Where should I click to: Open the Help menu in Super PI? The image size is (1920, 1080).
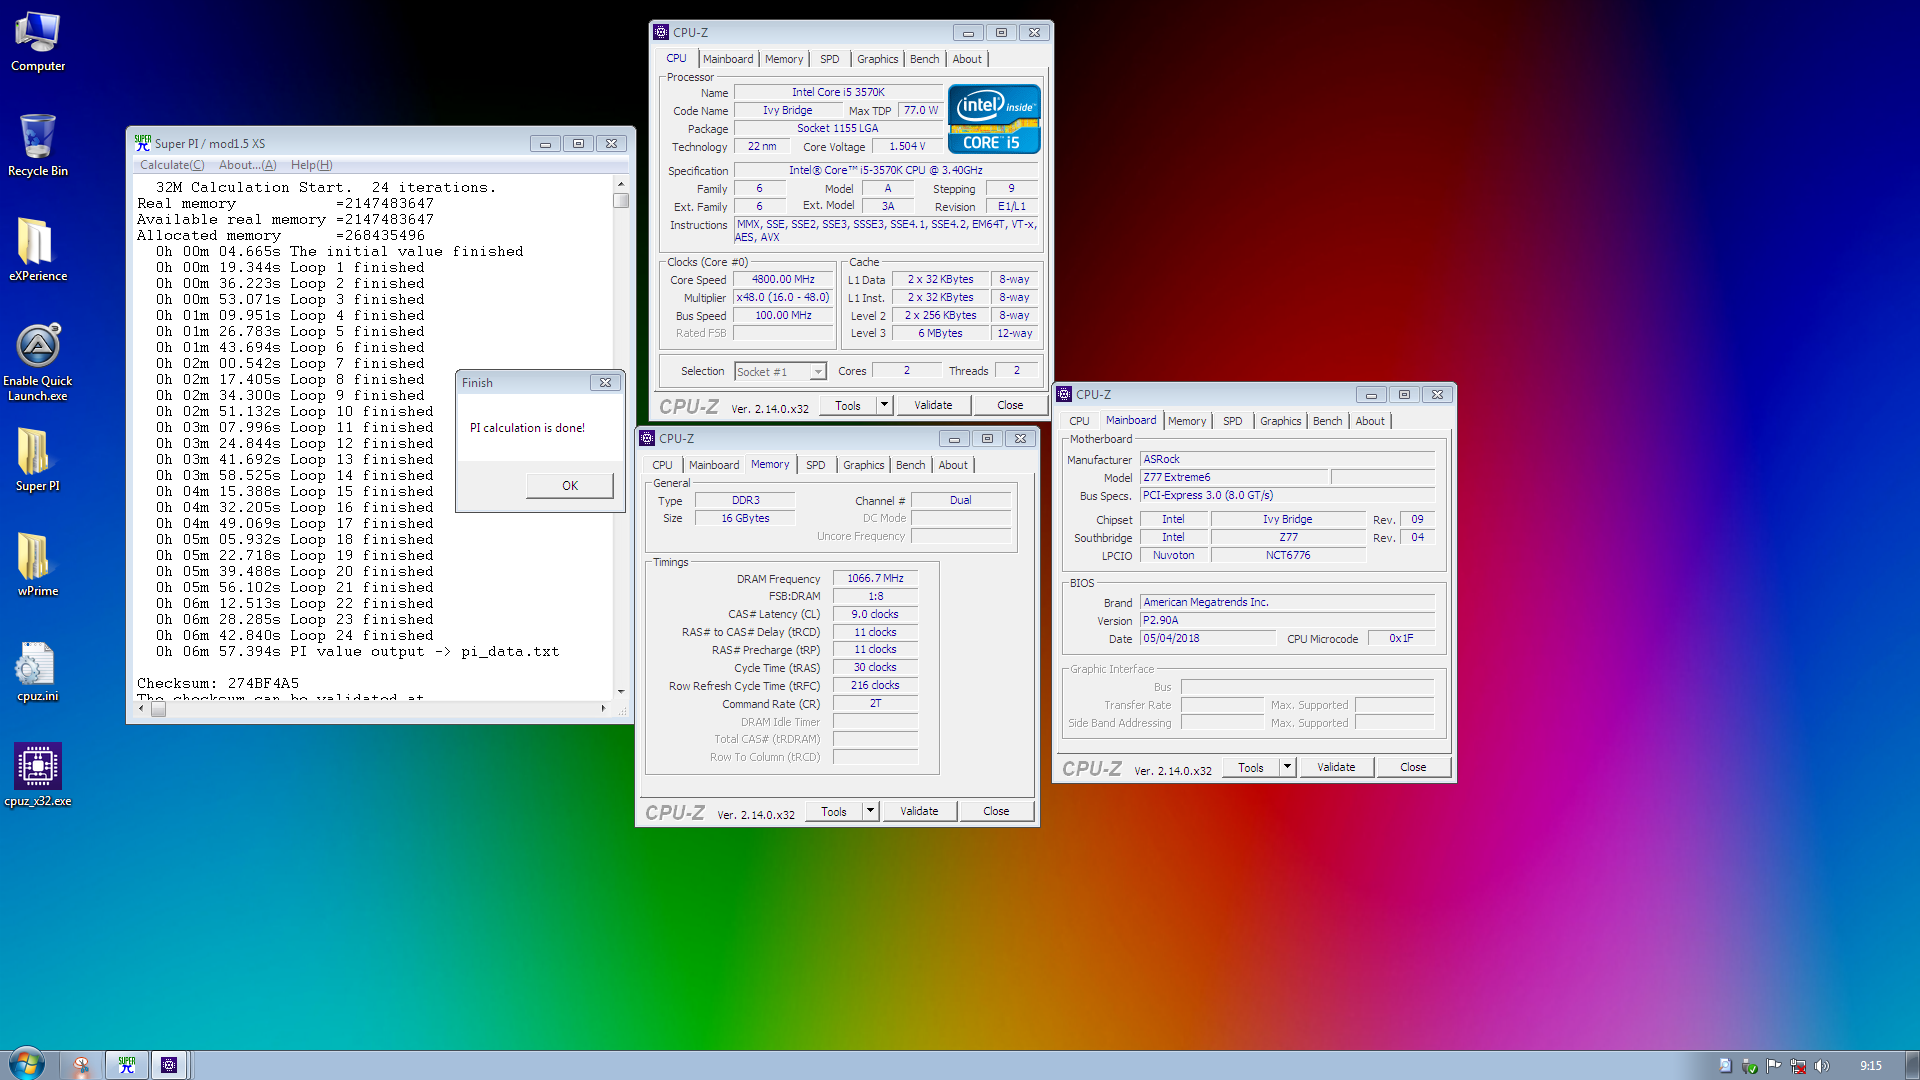point(311,165)
